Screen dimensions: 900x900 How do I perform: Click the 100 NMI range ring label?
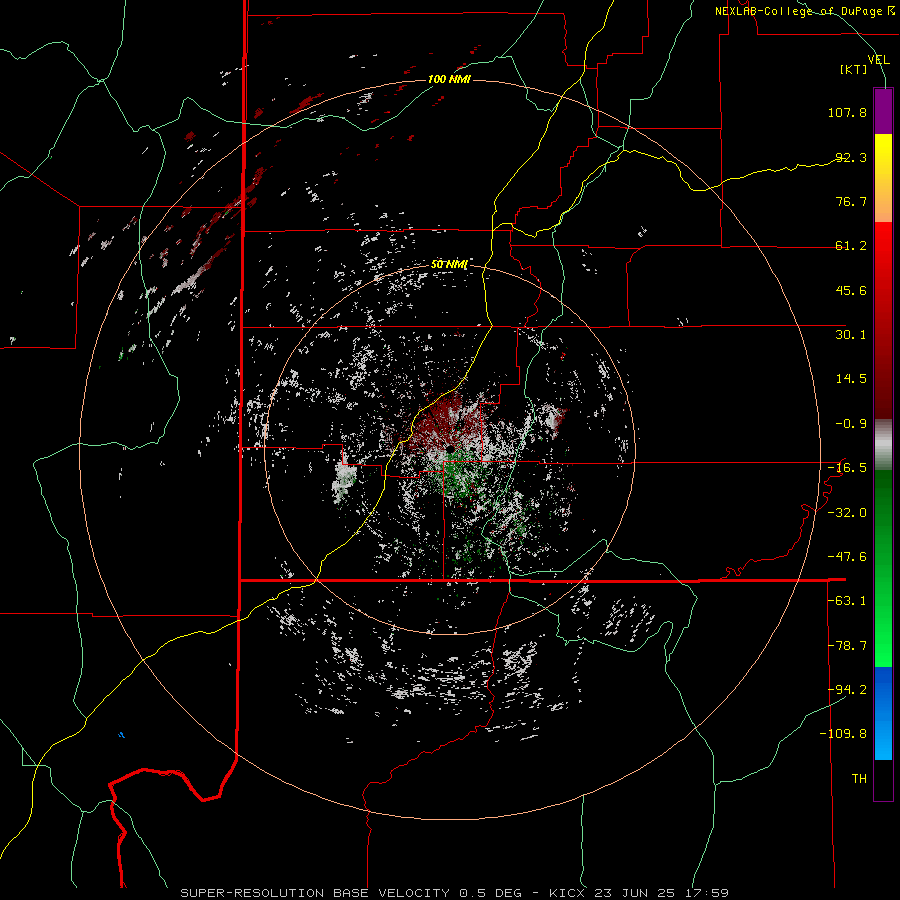tap(449, 79)
